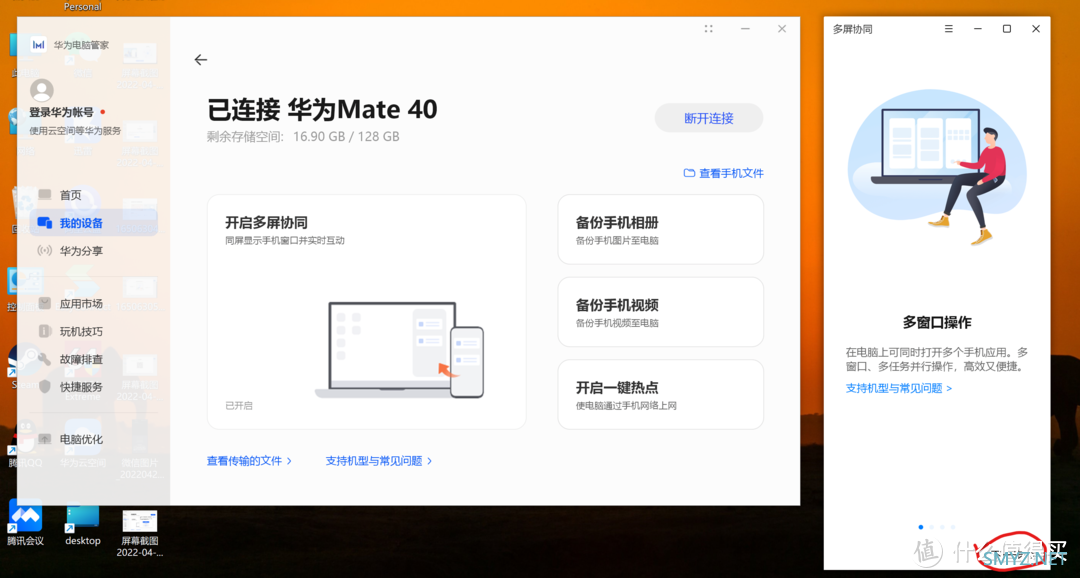
Task: Click the user avatar icon
Action: click(41, 90)
